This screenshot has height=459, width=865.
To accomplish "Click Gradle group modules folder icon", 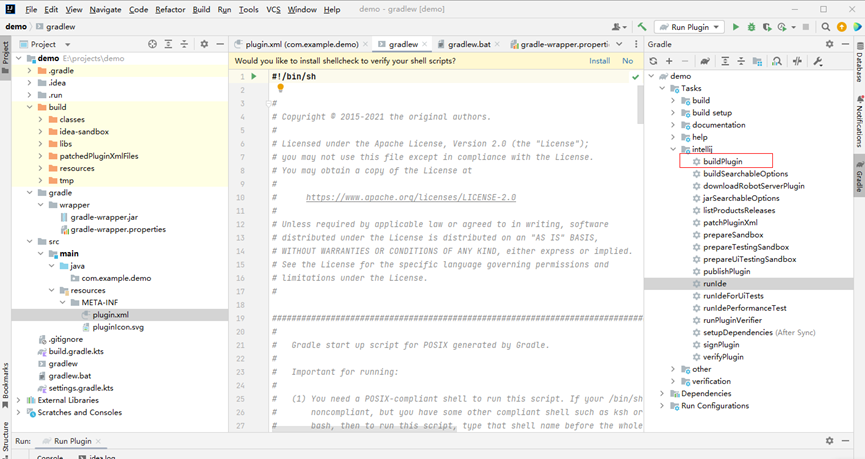I will click(x=757, y=61).
